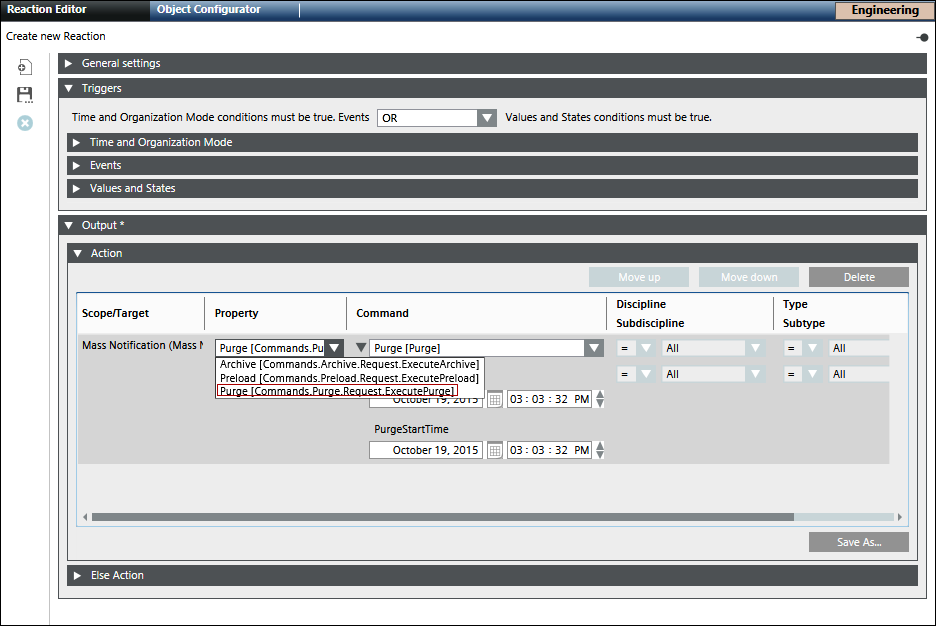Click the pin icon at top right
936x626 pixels.
click(x=921, y=37)
